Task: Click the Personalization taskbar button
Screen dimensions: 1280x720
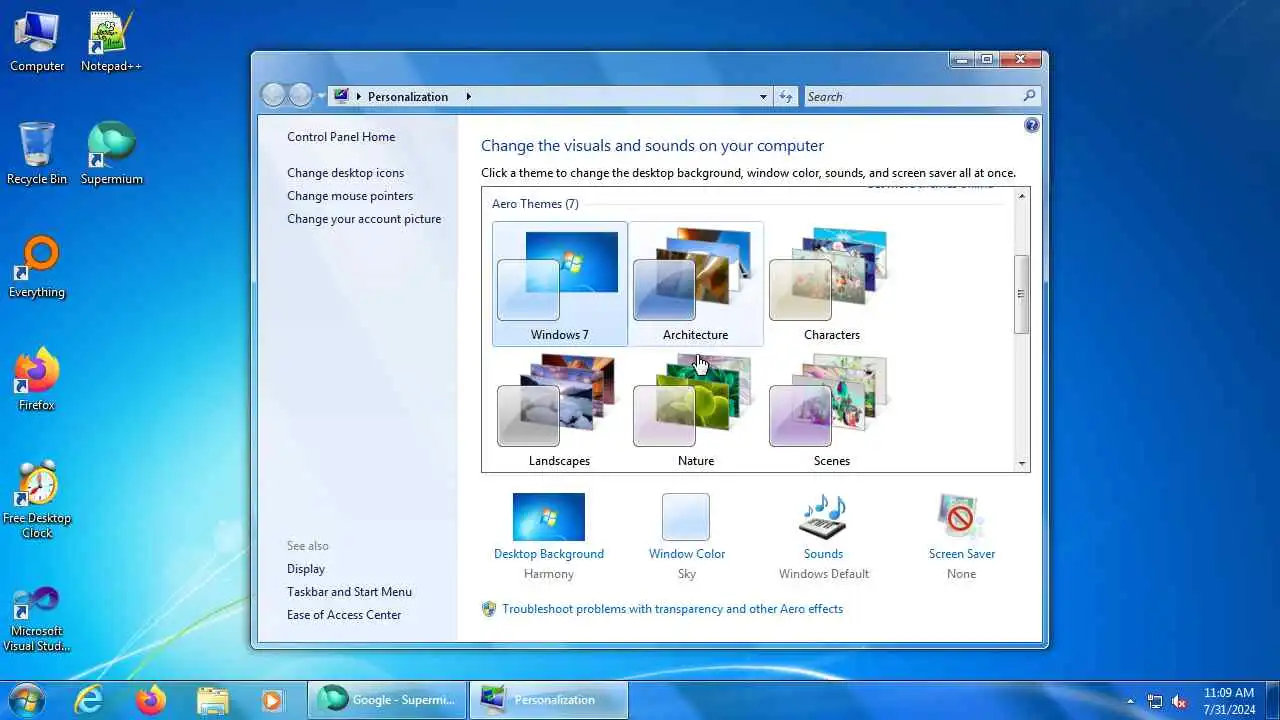Action: tap(548, 700)
